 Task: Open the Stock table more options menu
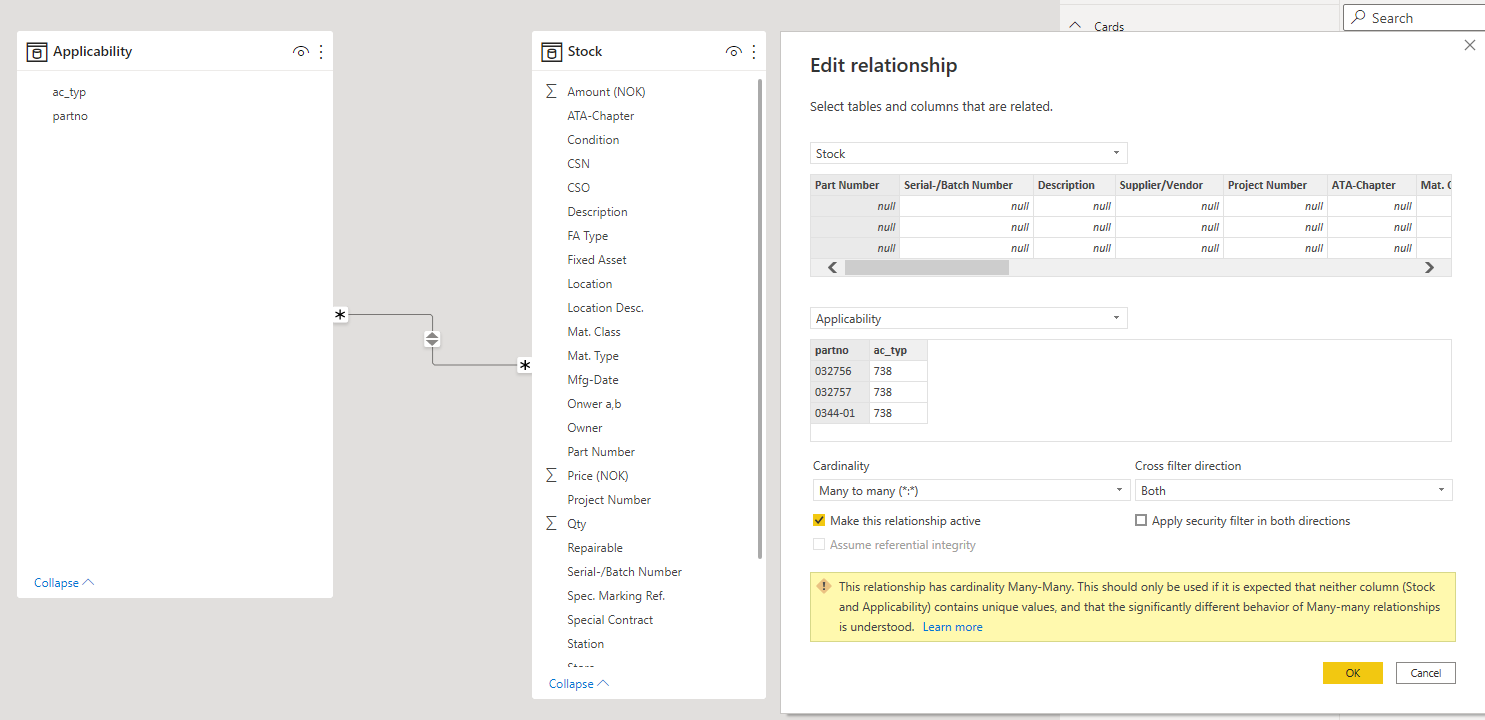coord(753,52)
